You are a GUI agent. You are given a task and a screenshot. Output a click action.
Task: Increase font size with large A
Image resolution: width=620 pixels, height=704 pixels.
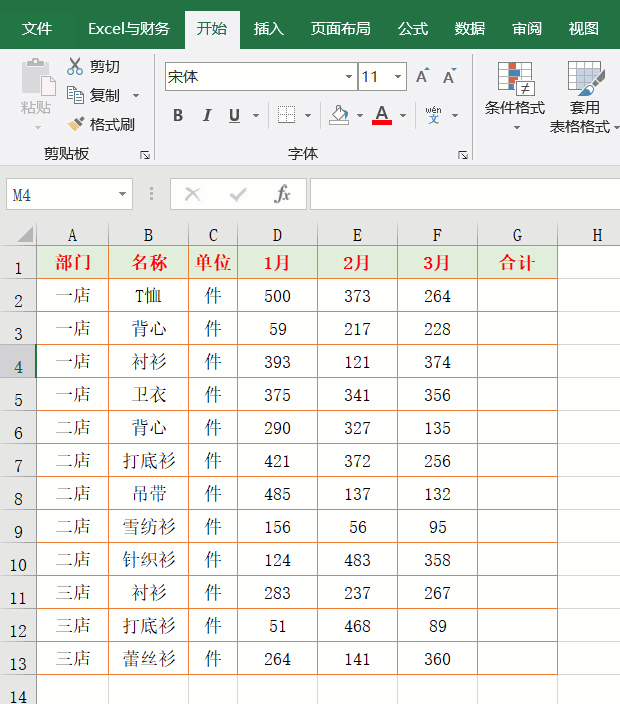pyautogui.click(x=422, y=76)
